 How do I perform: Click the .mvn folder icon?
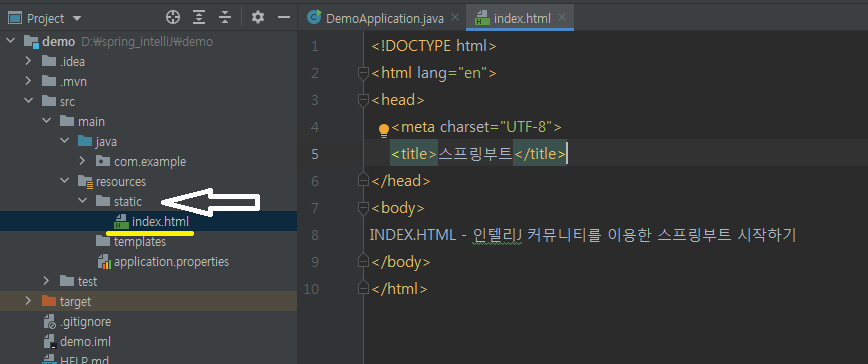click(x=49, y=82)
